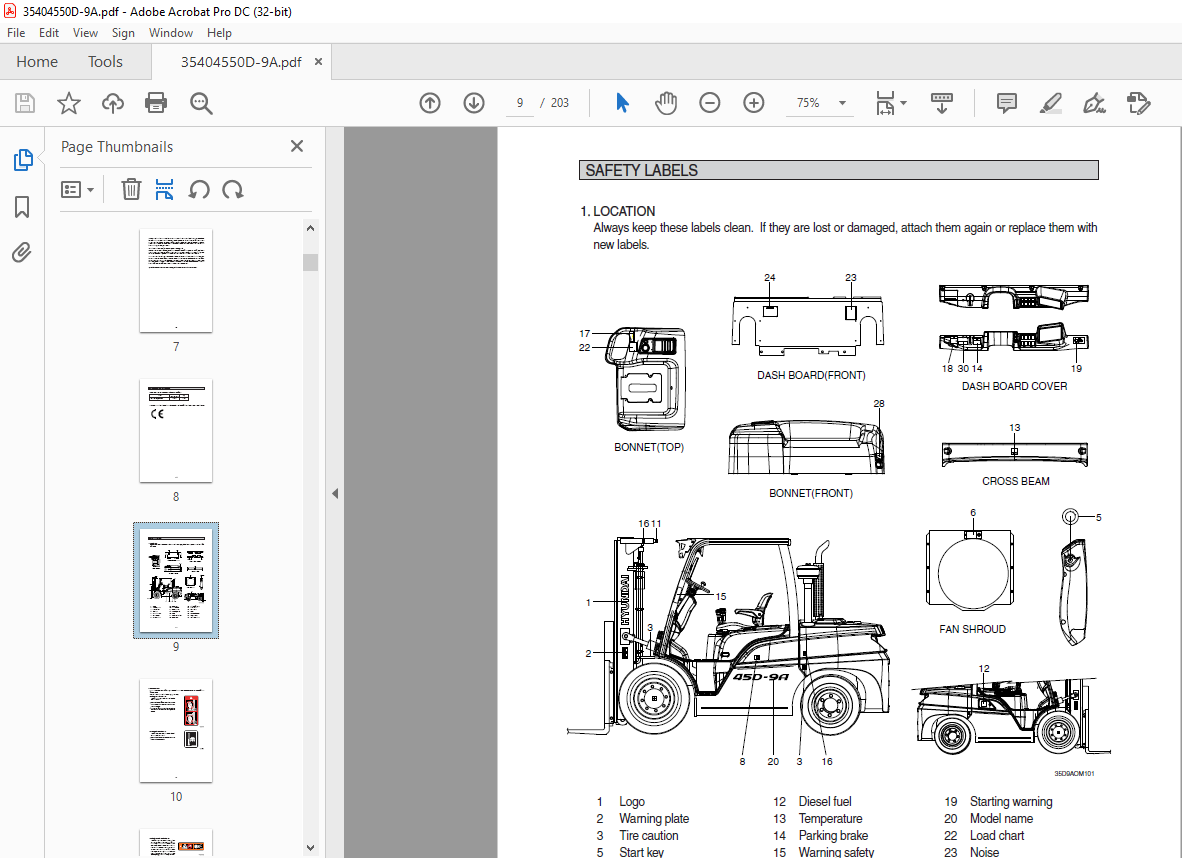Click the 1. LOCATION subheading

[x=617, y=211]
